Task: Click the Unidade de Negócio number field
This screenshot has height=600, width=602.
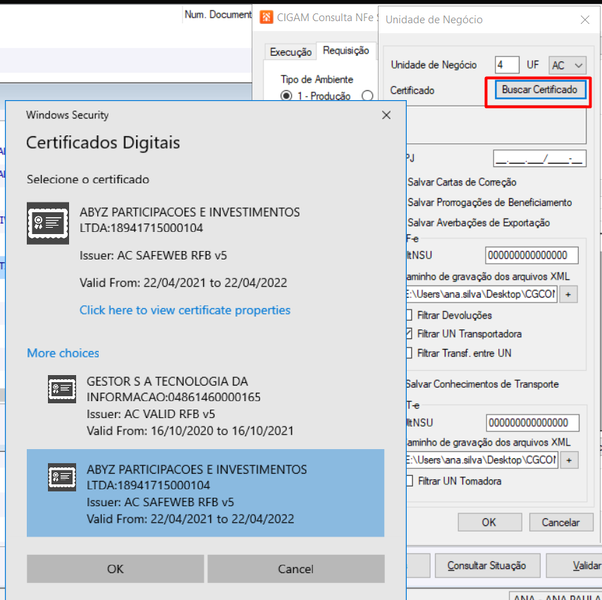Action: click(x=507, y=64)
